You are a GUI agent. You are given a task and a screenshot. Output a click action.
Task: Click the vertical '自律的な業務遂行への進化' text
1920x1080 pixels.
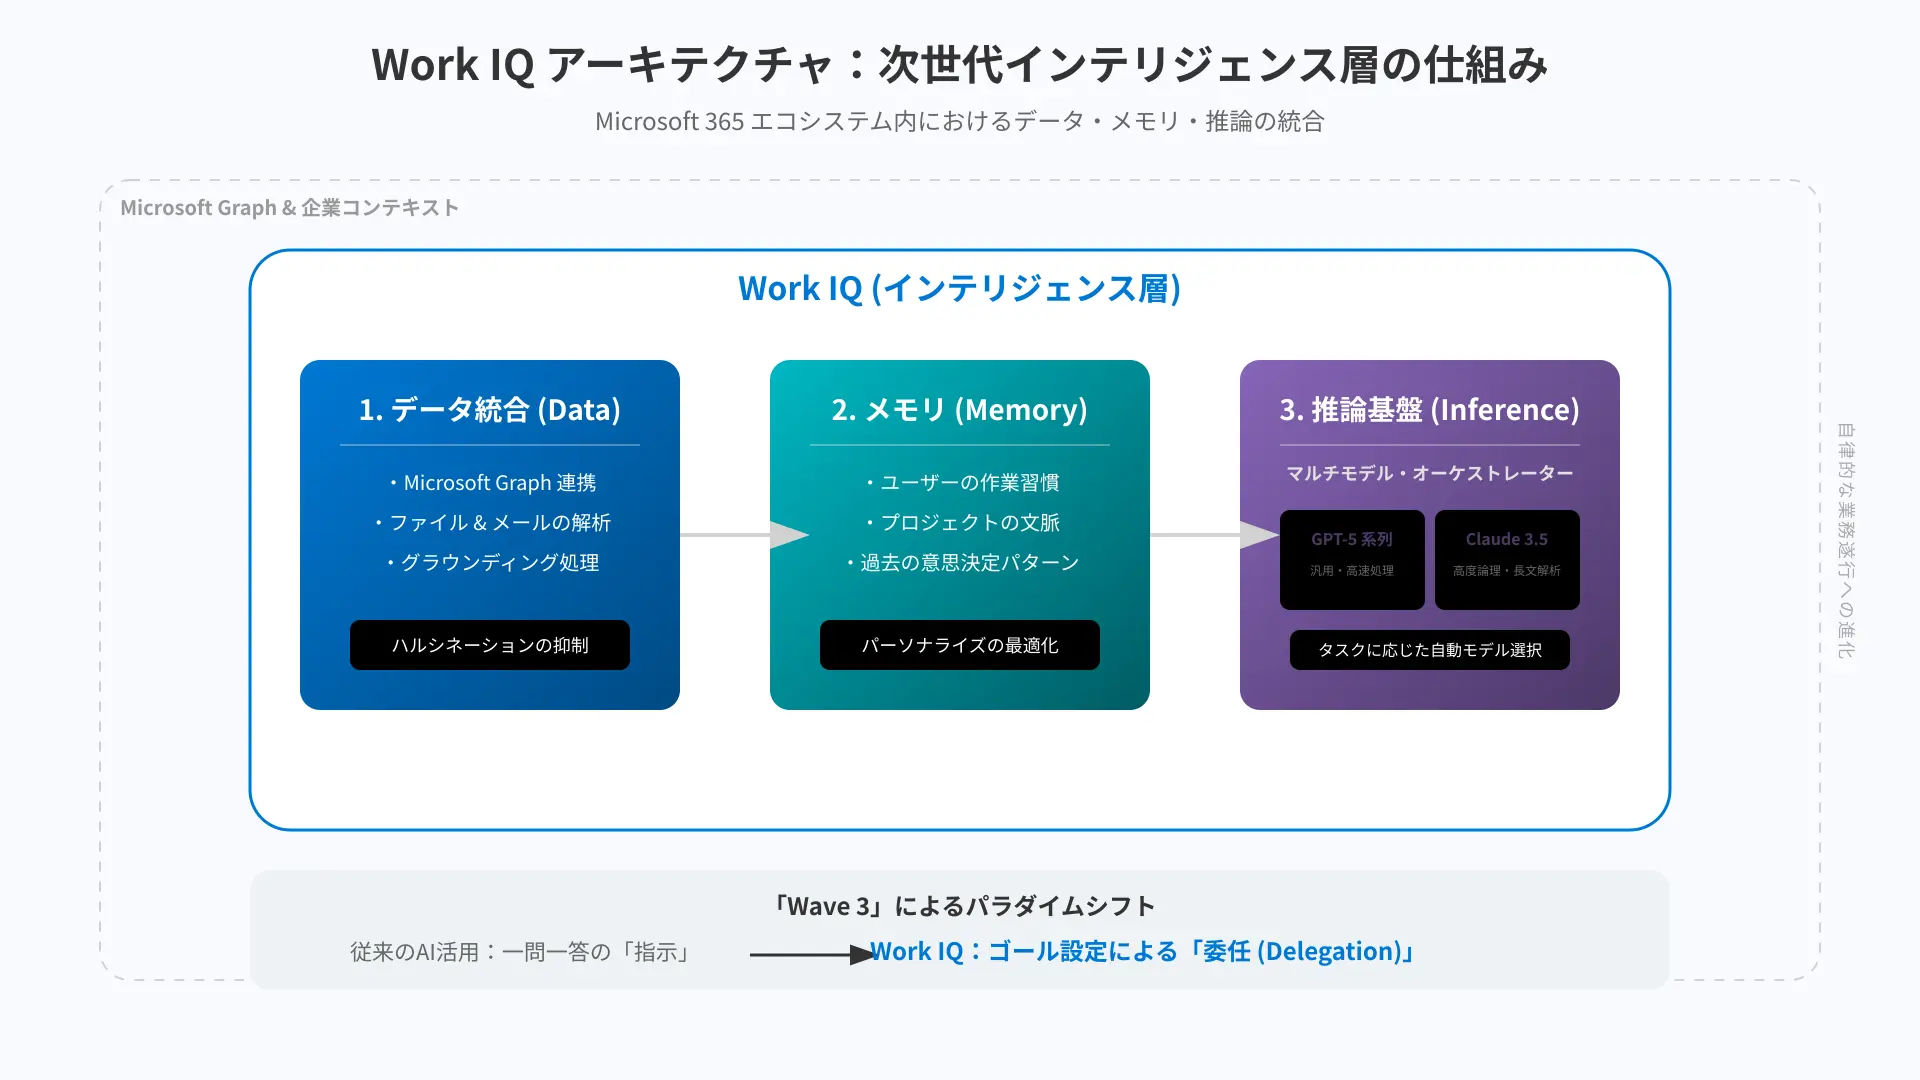coord(1845,540)
